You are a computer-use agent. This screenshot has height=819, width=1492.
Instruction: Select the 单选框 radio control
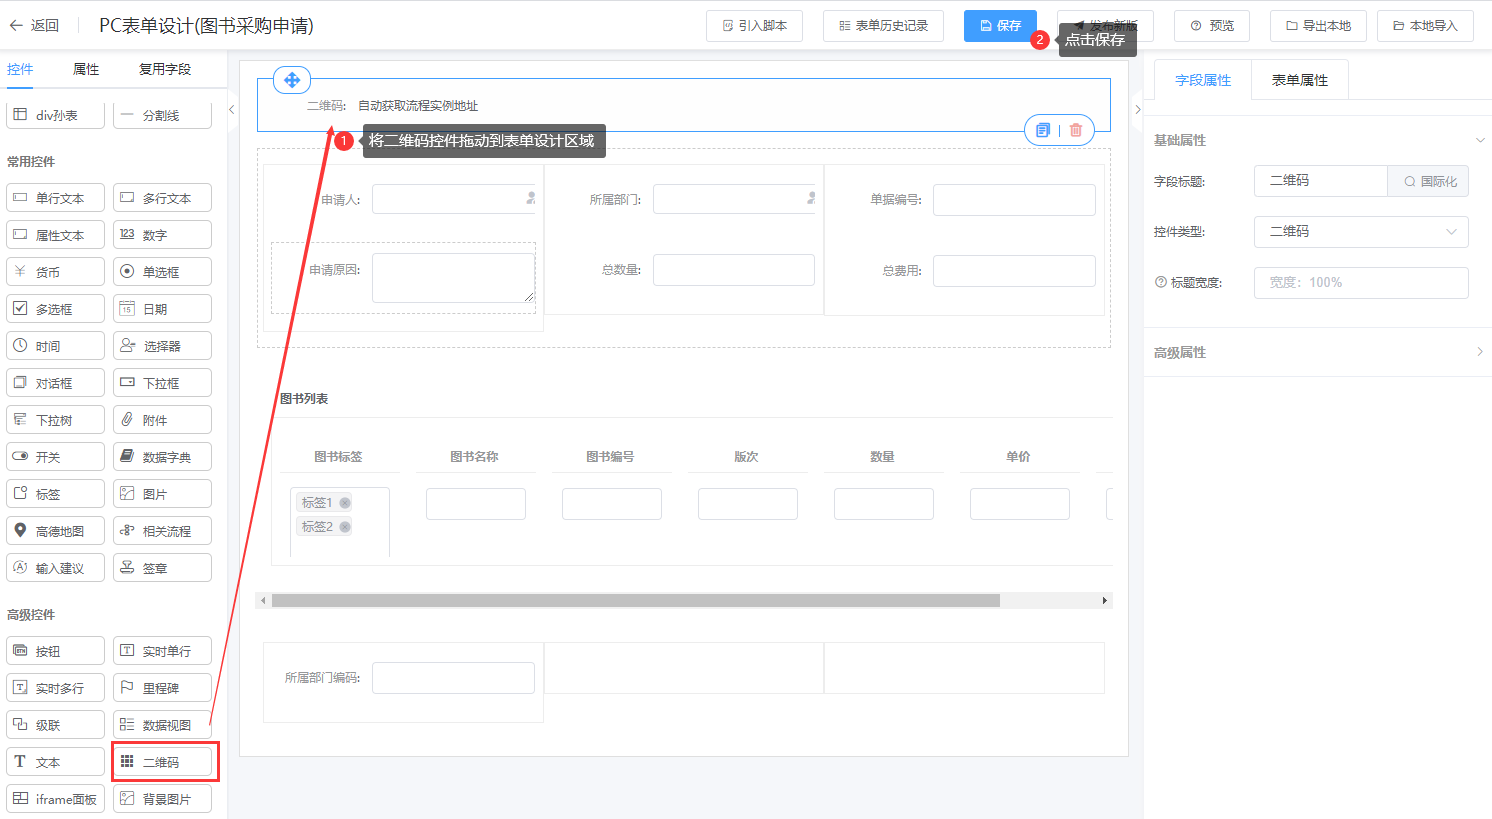point(162,272)
